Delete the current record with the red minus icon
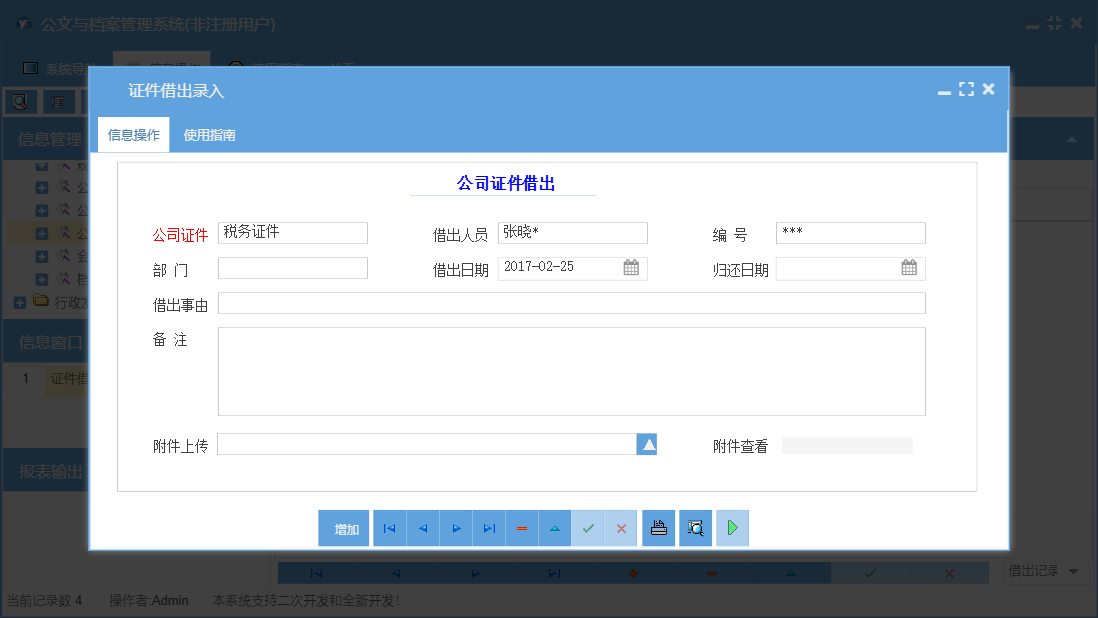 (522, 528)
